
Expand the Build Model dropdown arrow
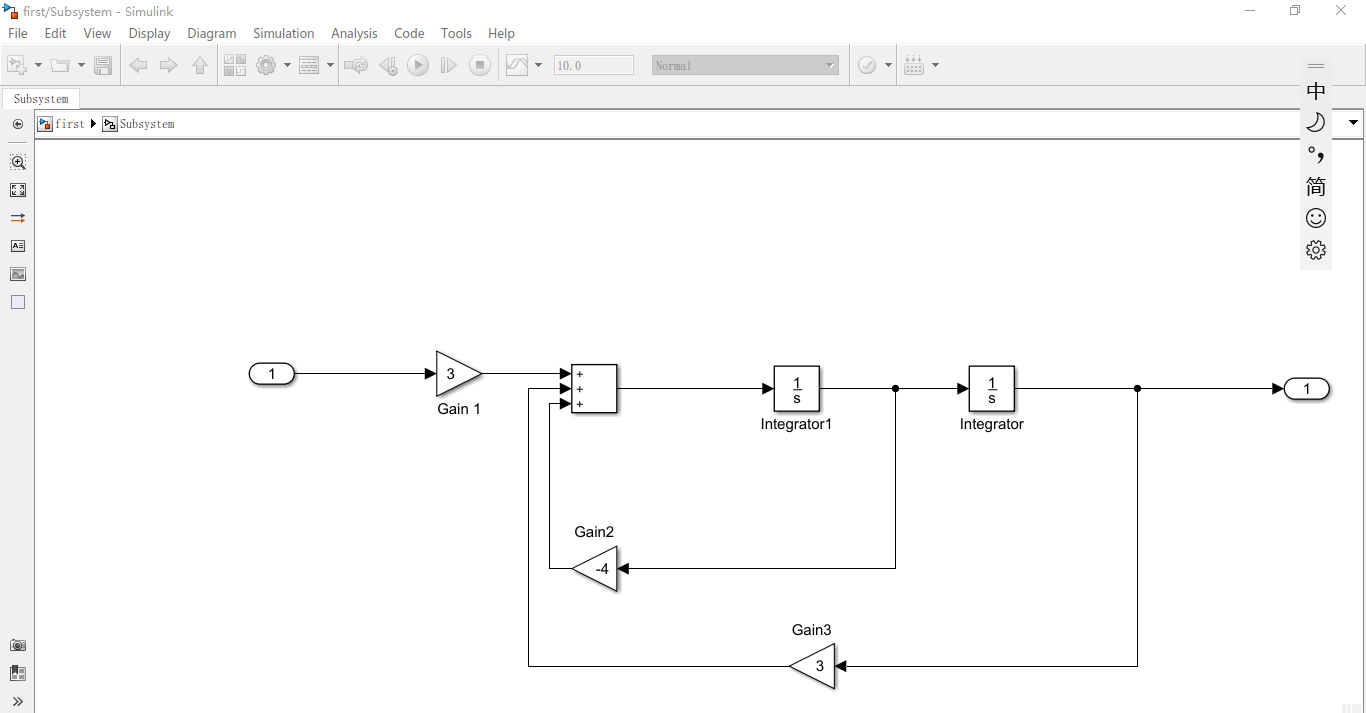click(935, 65)
